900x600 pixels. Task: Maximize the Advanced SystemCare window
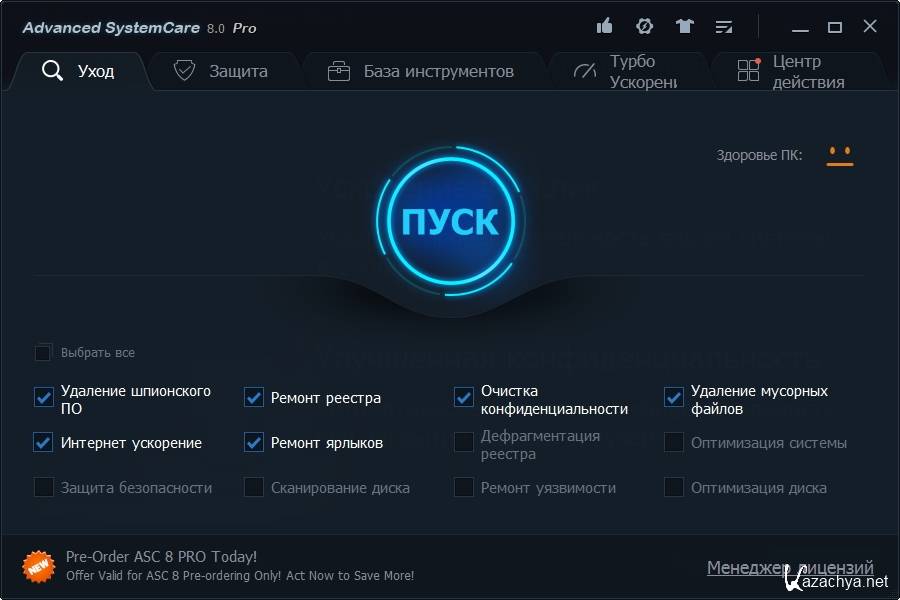[x=835, y=27]
